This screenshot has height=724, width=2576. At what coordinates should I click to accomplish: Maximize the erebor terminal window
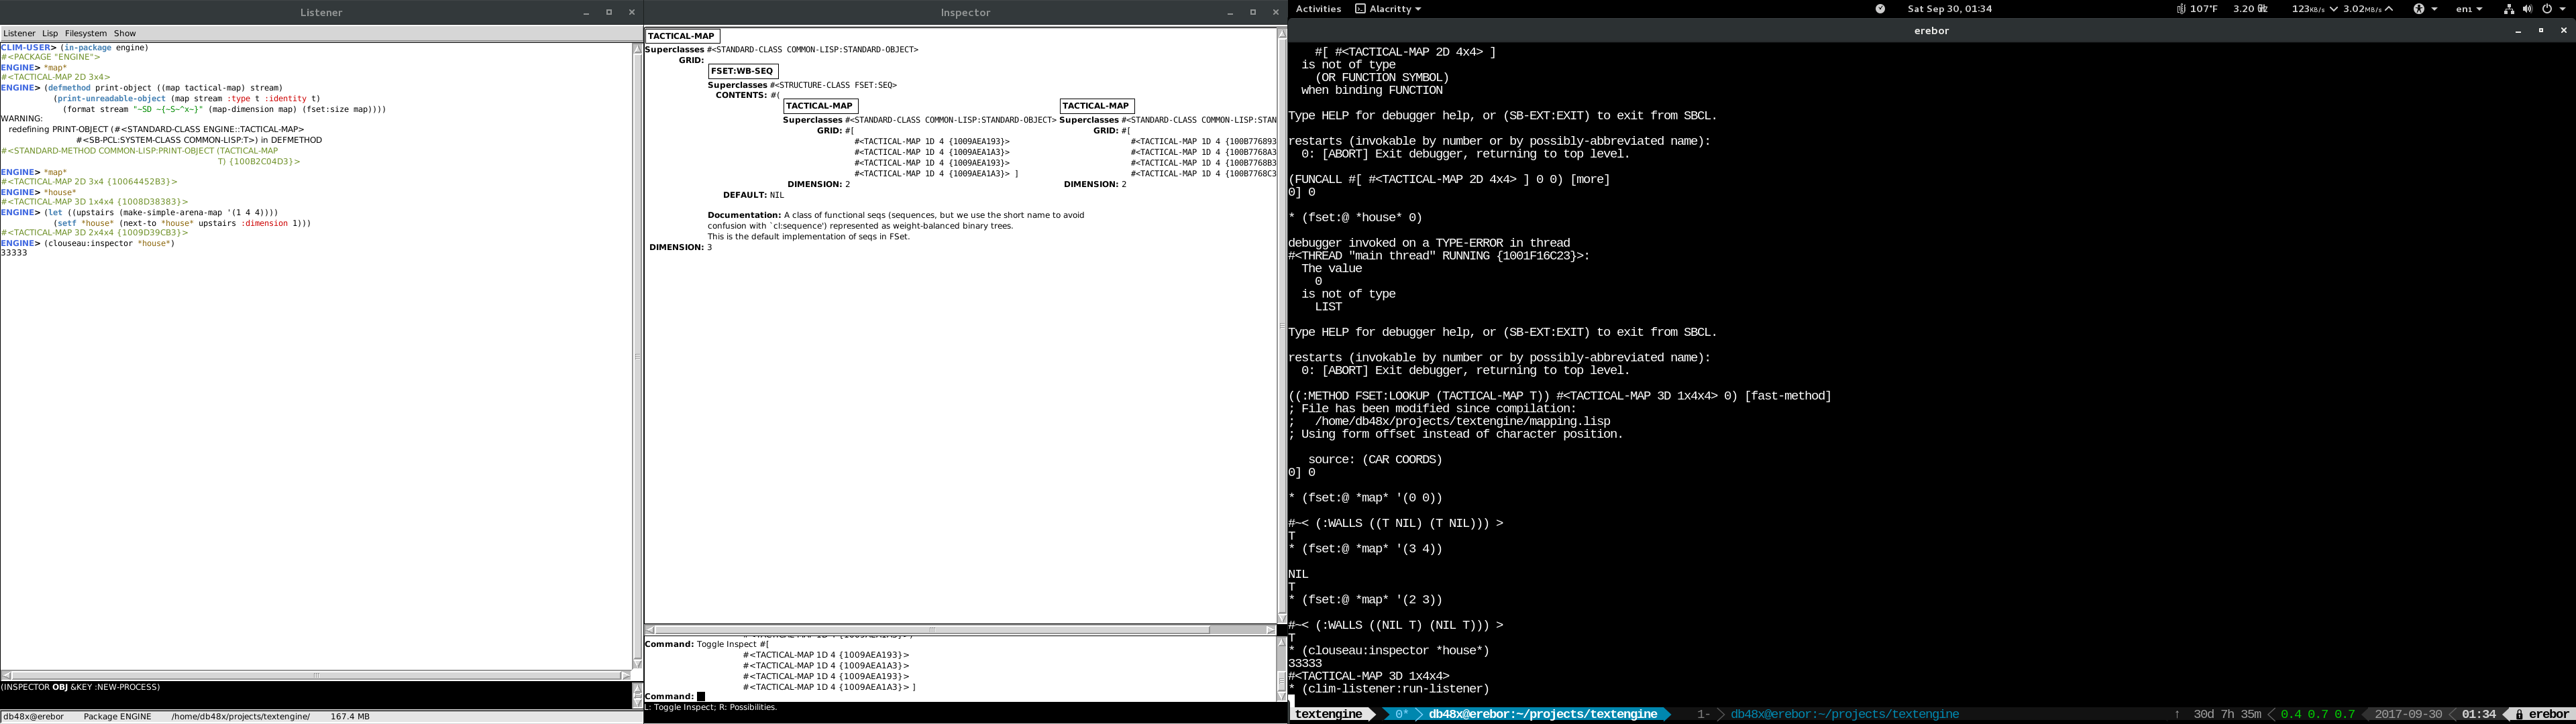pyautogui.click(x=2541, y=31)
